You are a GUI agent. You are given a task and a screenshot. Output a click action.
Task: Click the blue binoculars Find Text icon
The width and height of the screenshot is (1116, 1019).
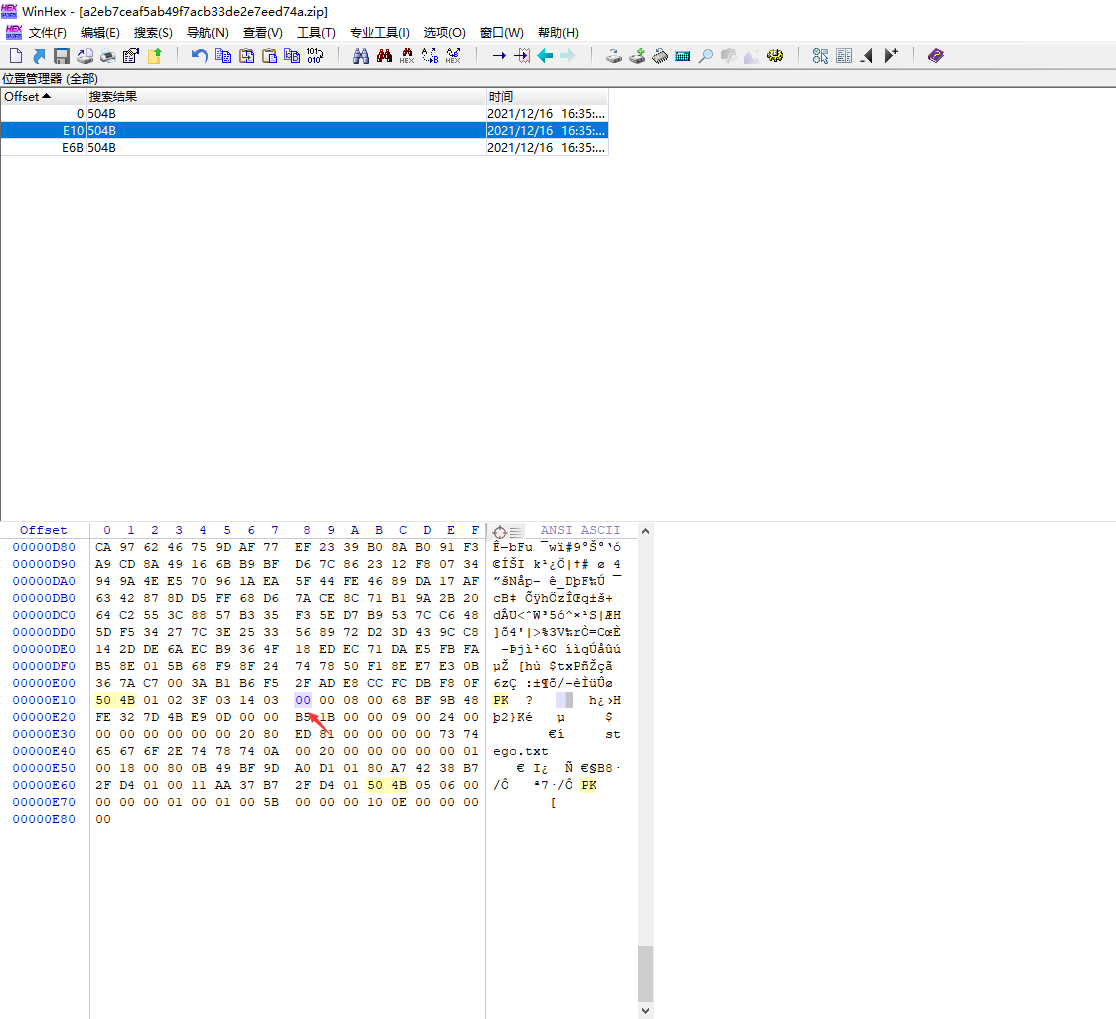click(x=361, y=56)
